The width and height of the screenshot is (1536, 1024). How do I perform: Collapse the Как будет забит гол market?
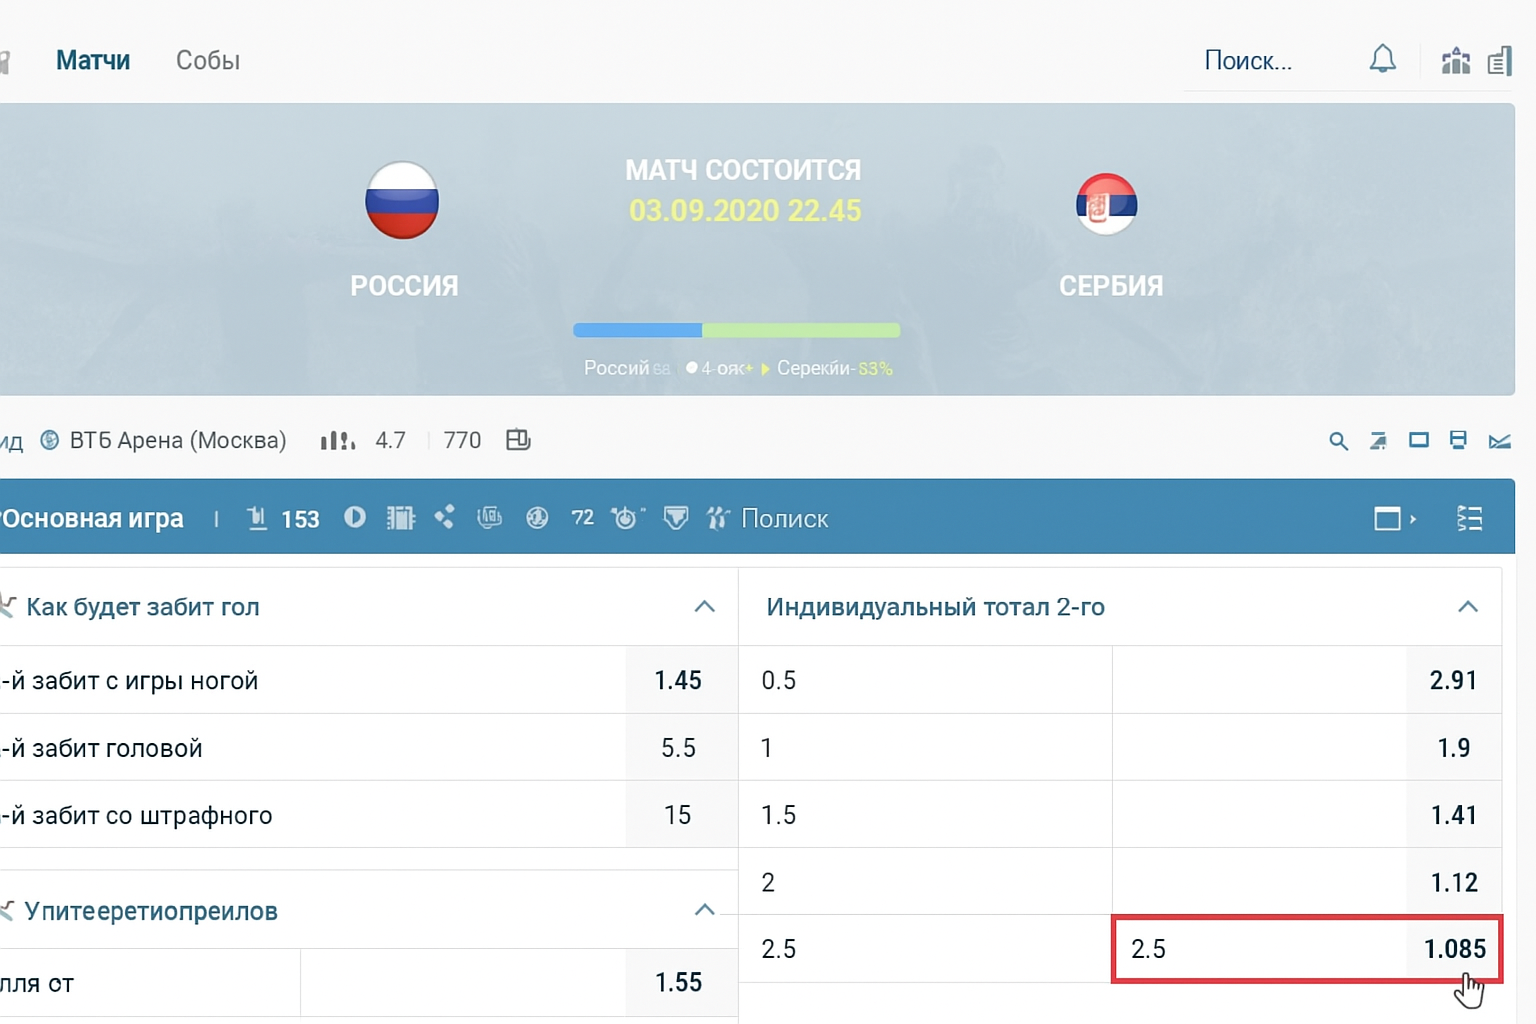click(x=707, y=606)
